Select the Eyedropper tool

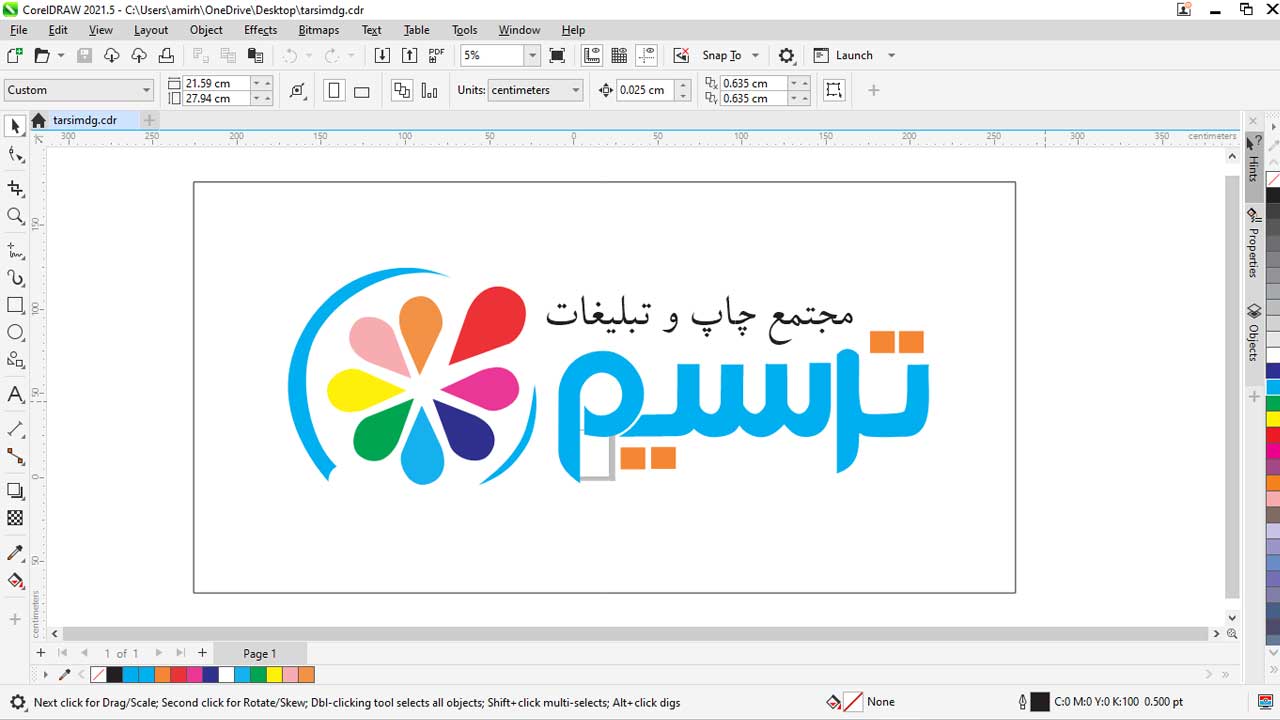(15, 553)
